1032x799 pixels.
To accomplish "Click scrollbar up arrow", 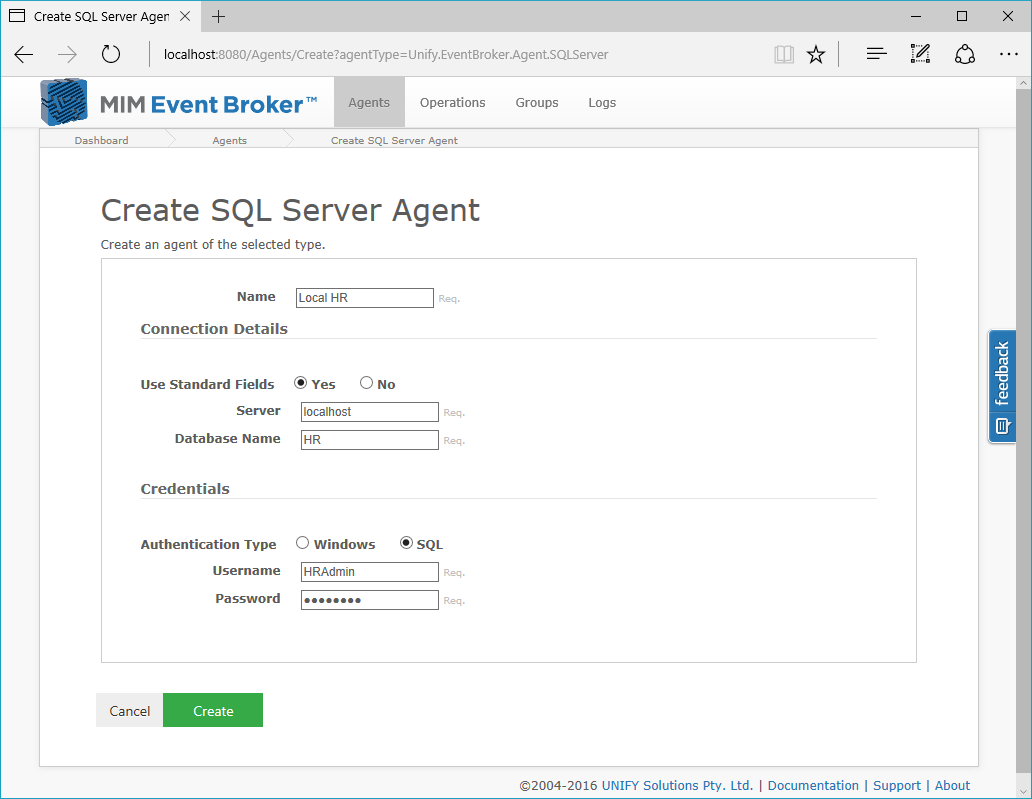I will click(1023, 84).
